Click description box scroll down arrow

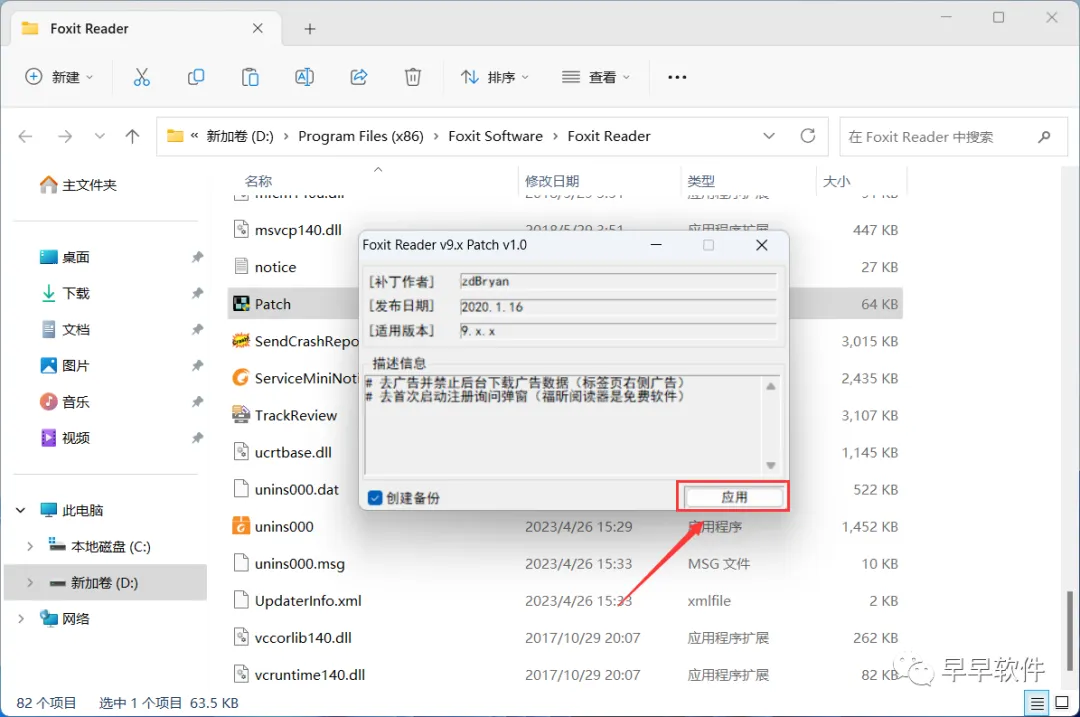click(x=771, y=466)
